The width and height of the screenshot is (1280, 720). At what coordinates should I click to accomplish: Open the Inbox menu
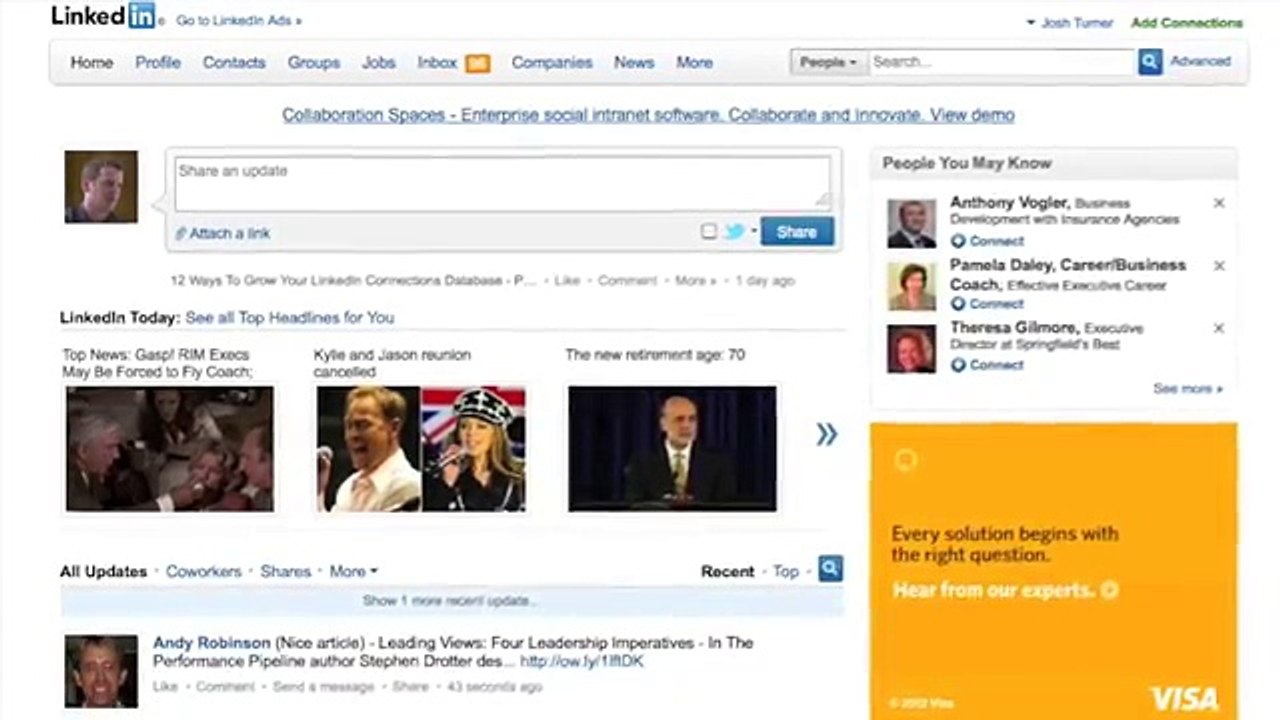pos(437,63)
